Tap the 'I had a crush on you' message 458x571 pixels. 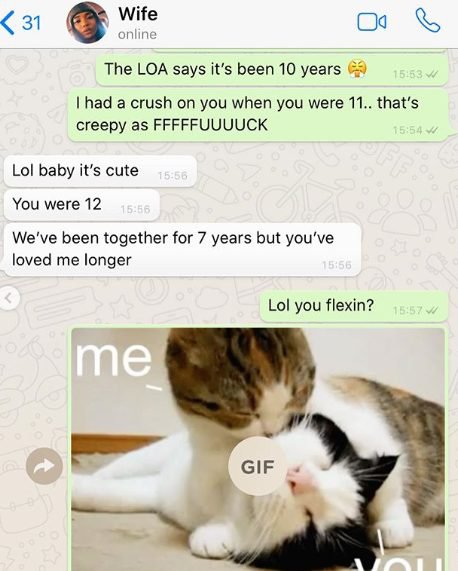point(258,114)
